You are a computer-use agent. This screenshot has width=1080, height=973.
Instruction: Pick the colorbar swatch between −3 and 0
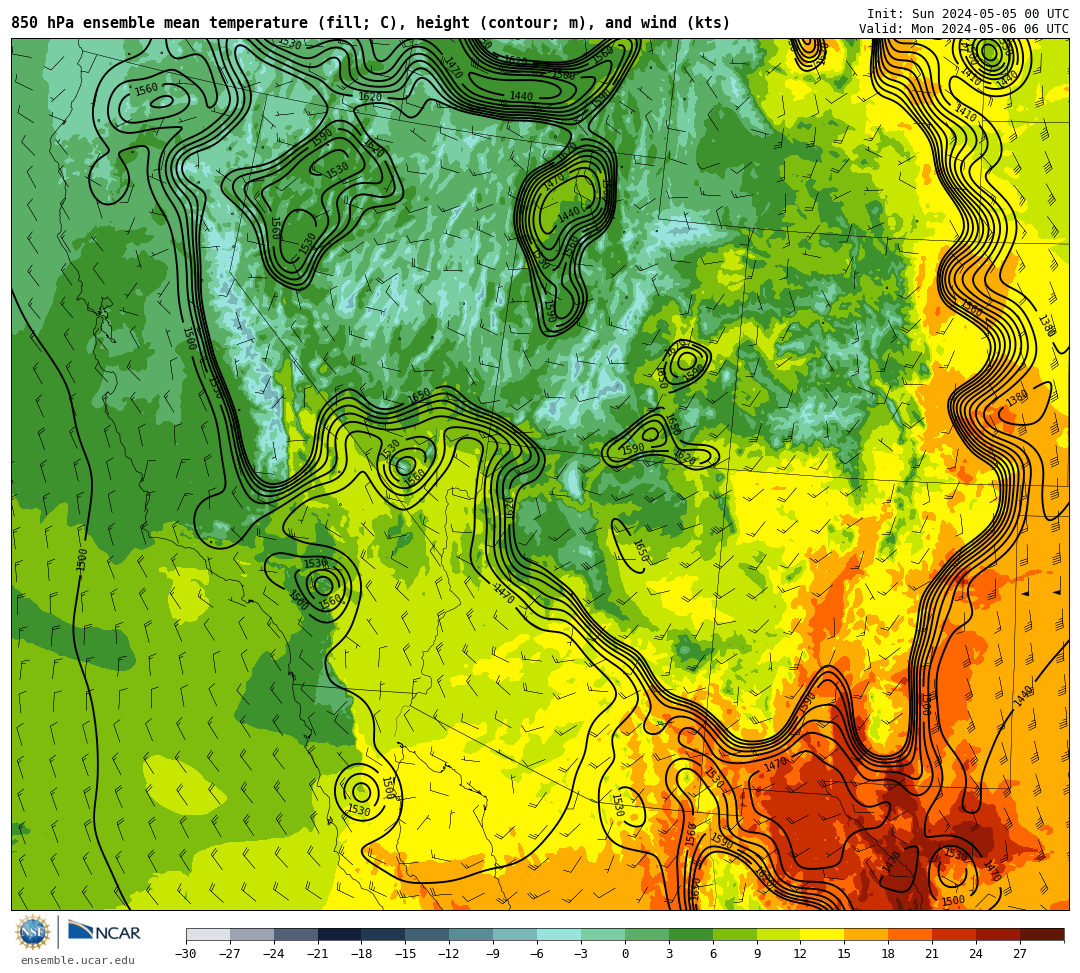[603, 934]
